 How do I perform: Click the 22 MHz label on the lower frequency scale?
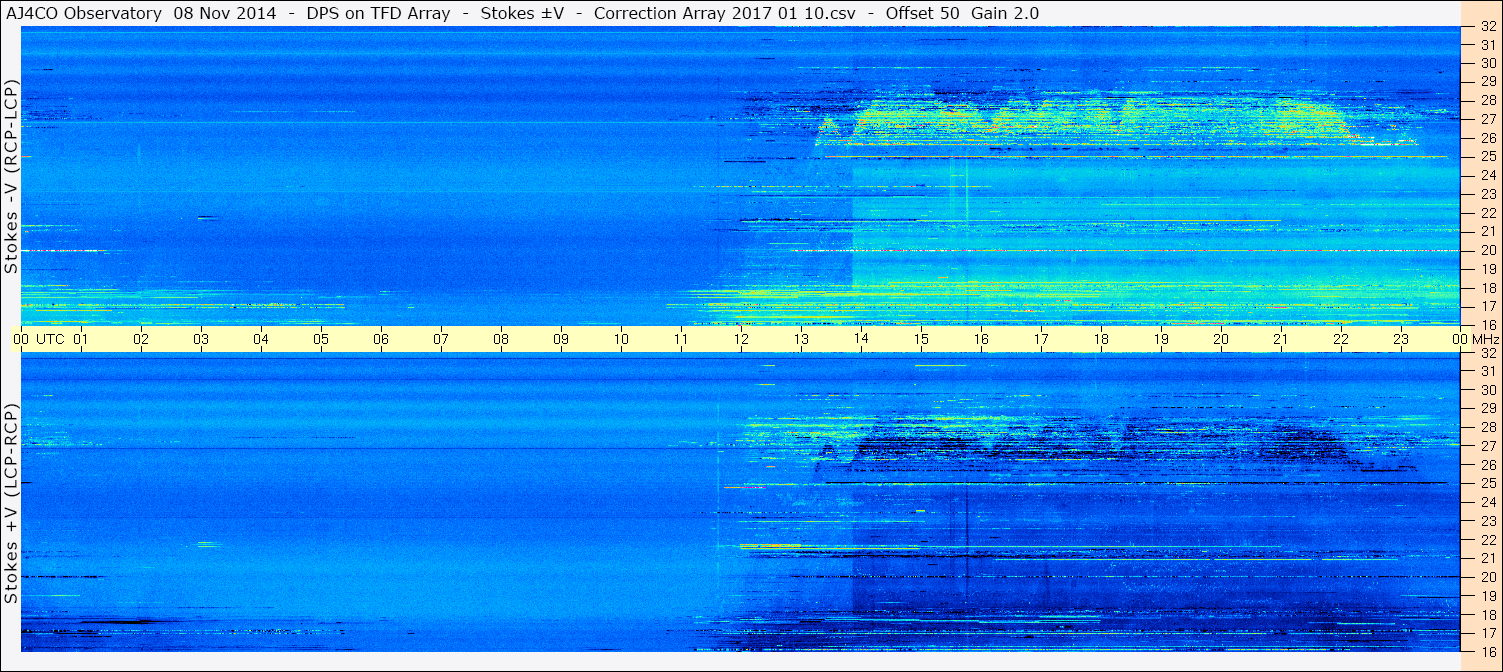[1487, 539]
